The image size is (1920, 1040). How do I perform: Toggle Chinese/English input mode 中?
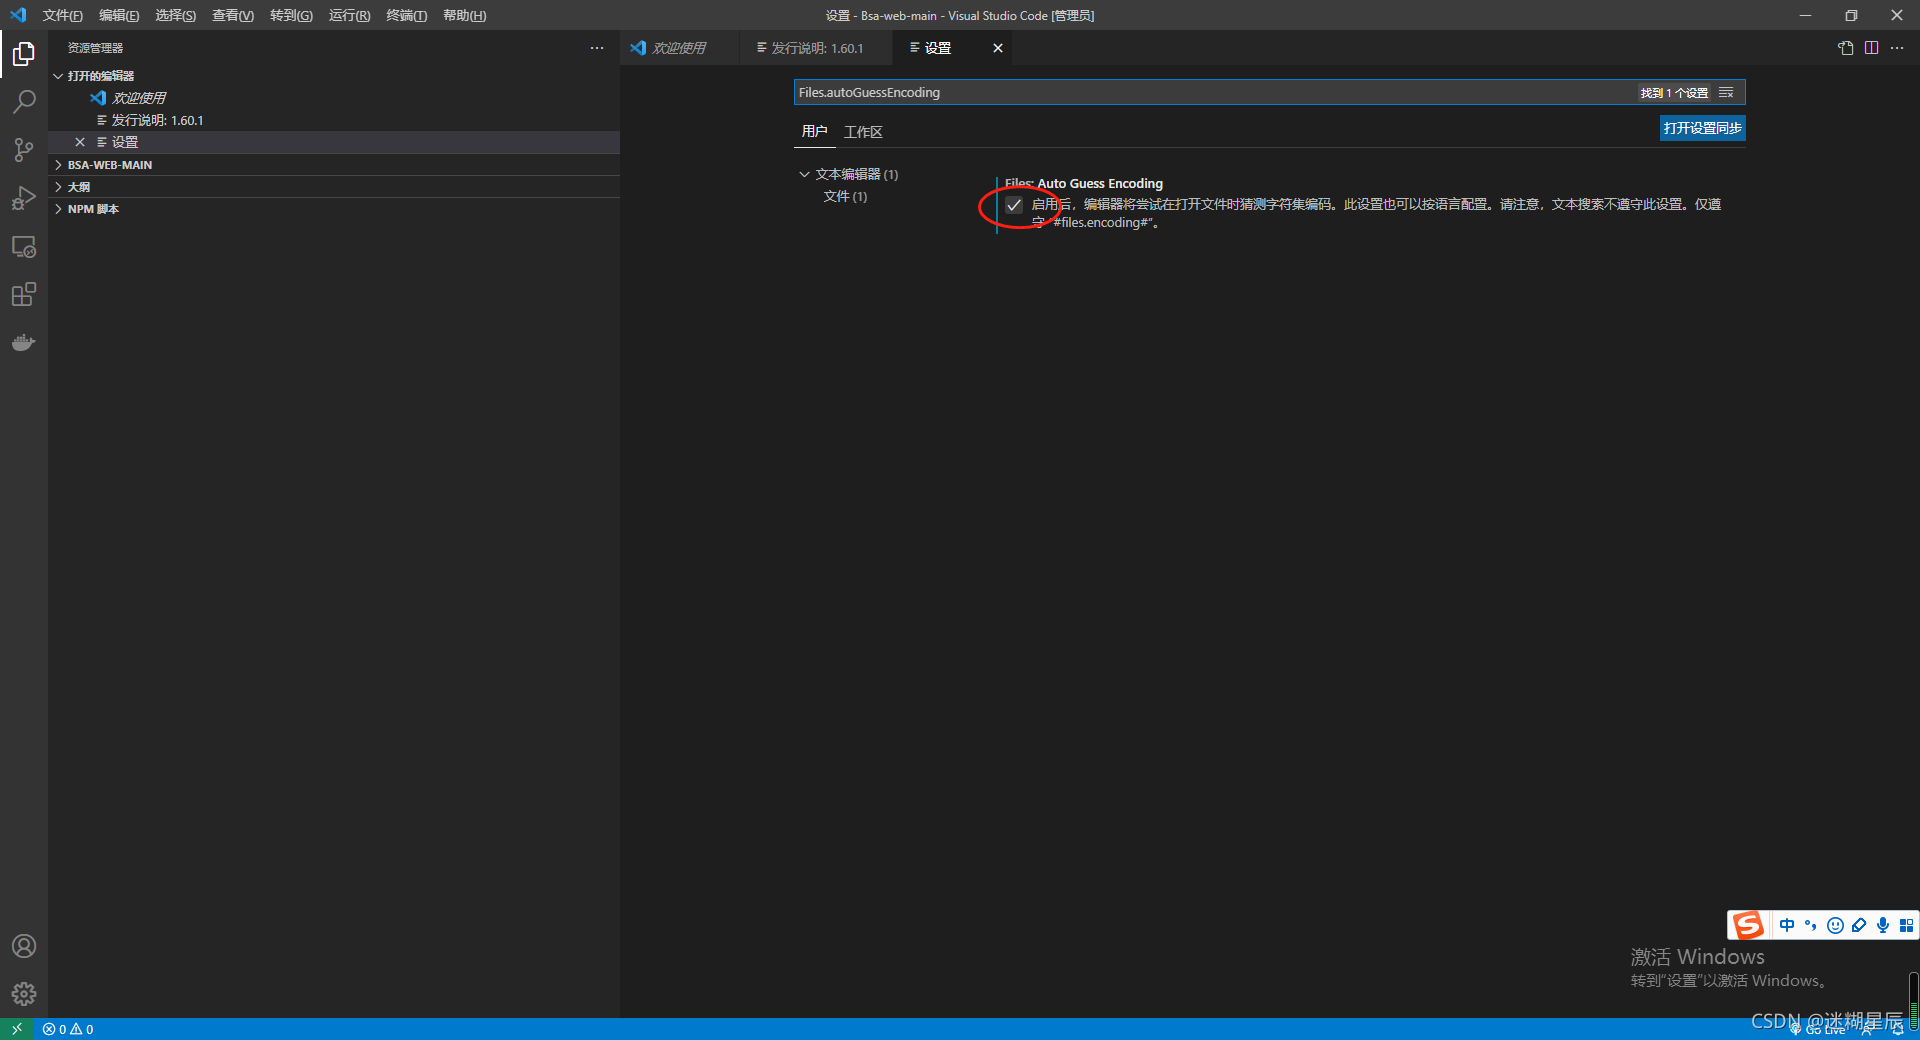coord(1787,925)
